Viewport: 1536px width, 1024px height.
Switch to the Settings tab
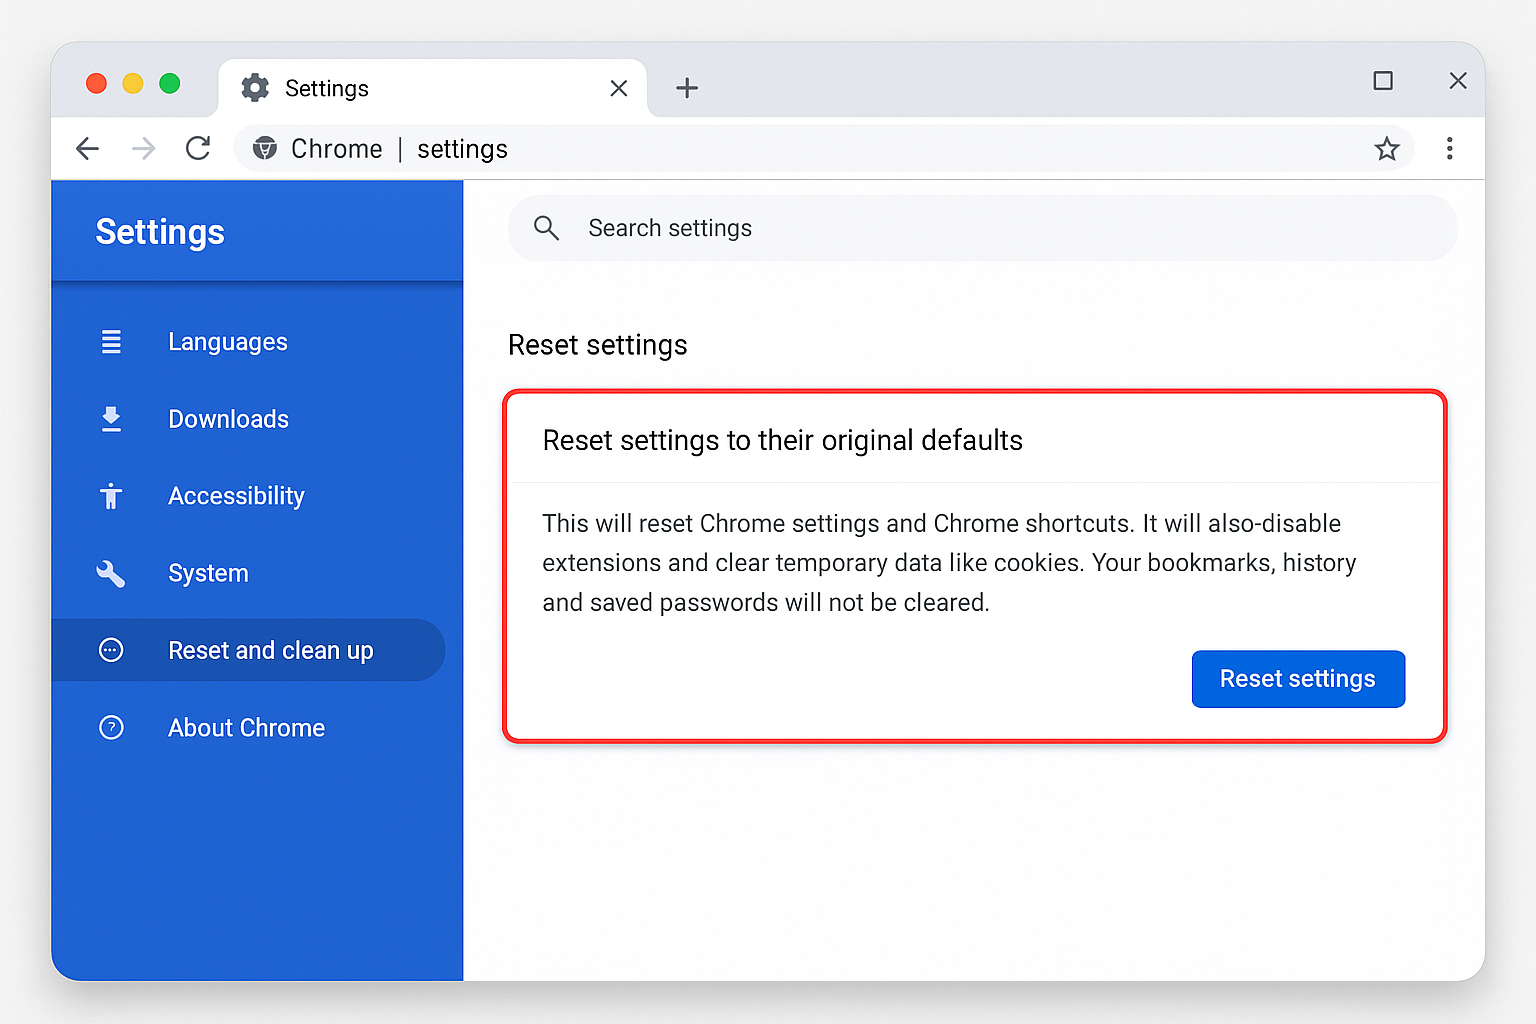[x=327, y=88]
